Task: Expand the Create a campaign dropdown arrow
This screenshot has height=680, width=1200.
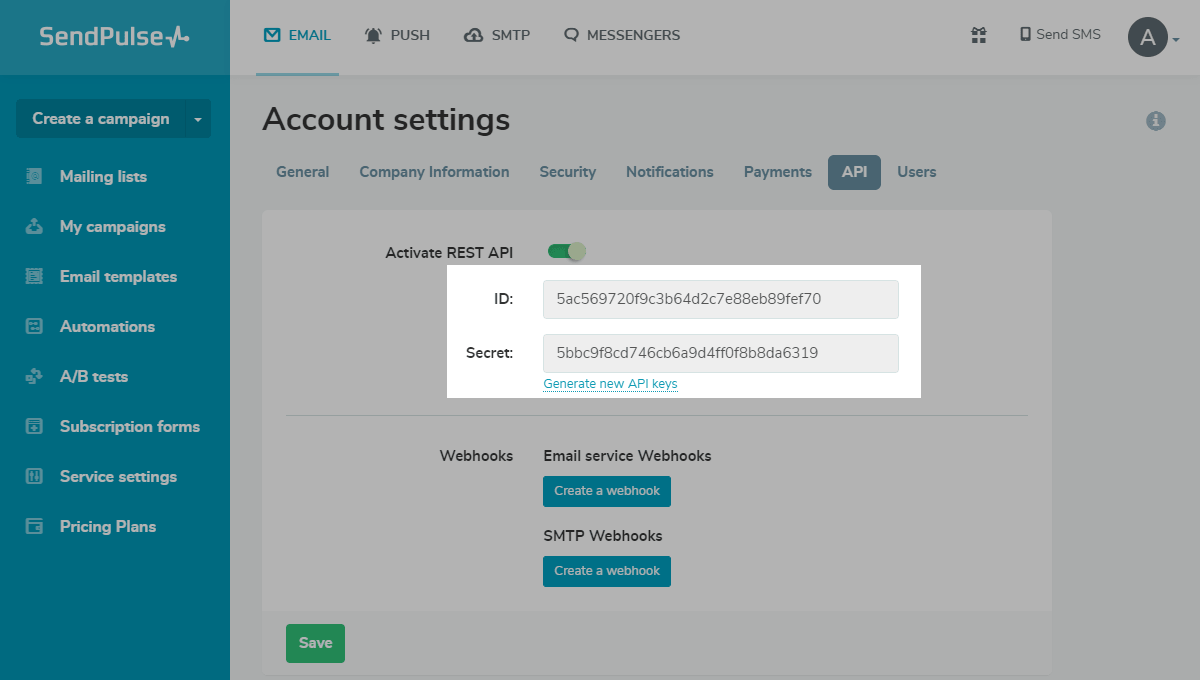Action: click(x=198, y=119)
